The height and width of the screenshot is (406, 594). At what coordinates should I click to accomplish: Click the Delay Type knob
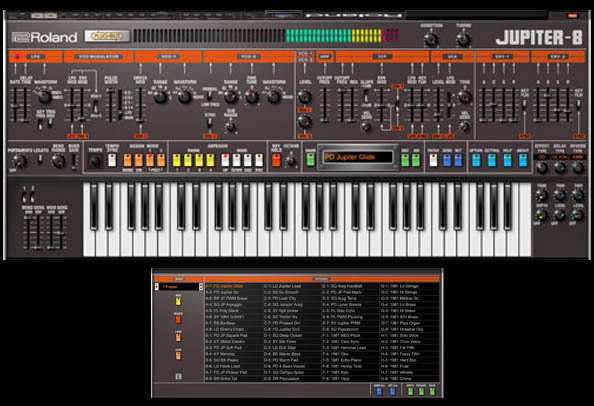[560, 167]
